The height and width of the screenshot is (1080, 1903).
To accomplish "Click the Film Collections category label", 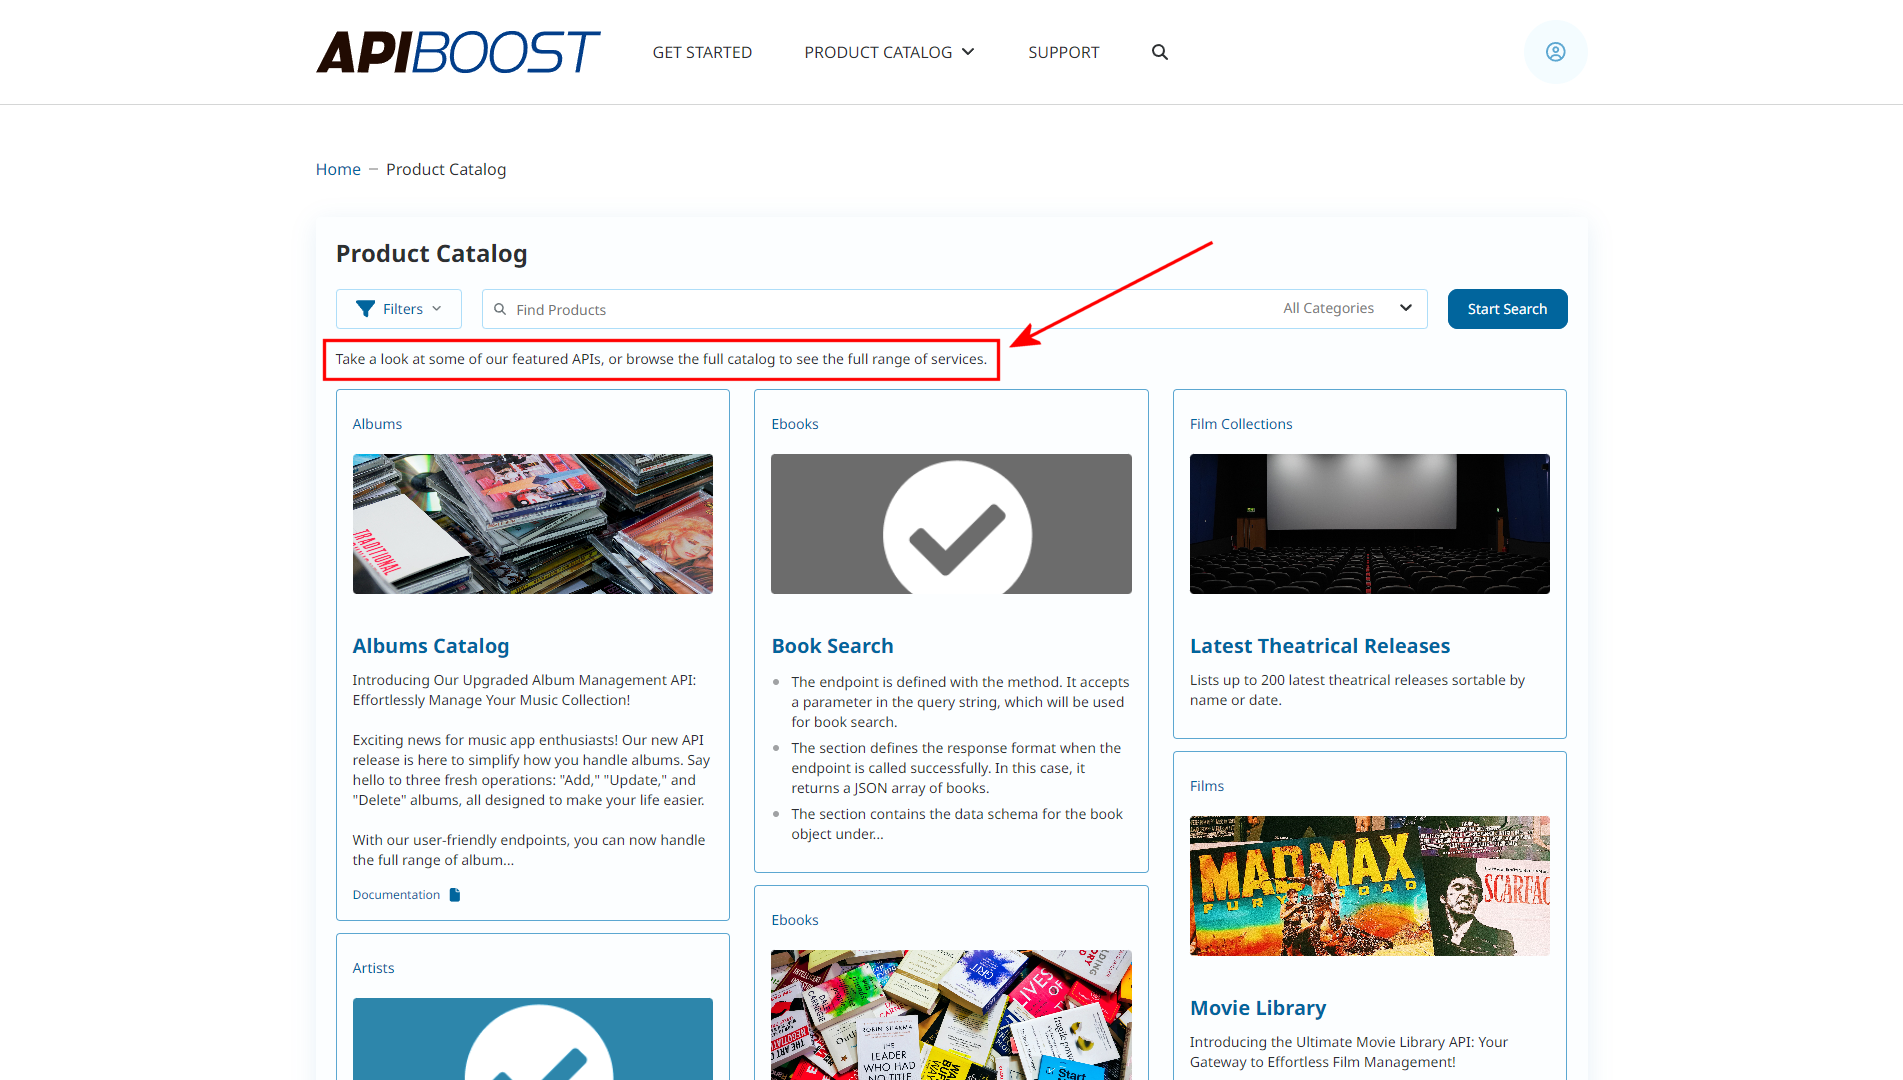I will 1241,424.
